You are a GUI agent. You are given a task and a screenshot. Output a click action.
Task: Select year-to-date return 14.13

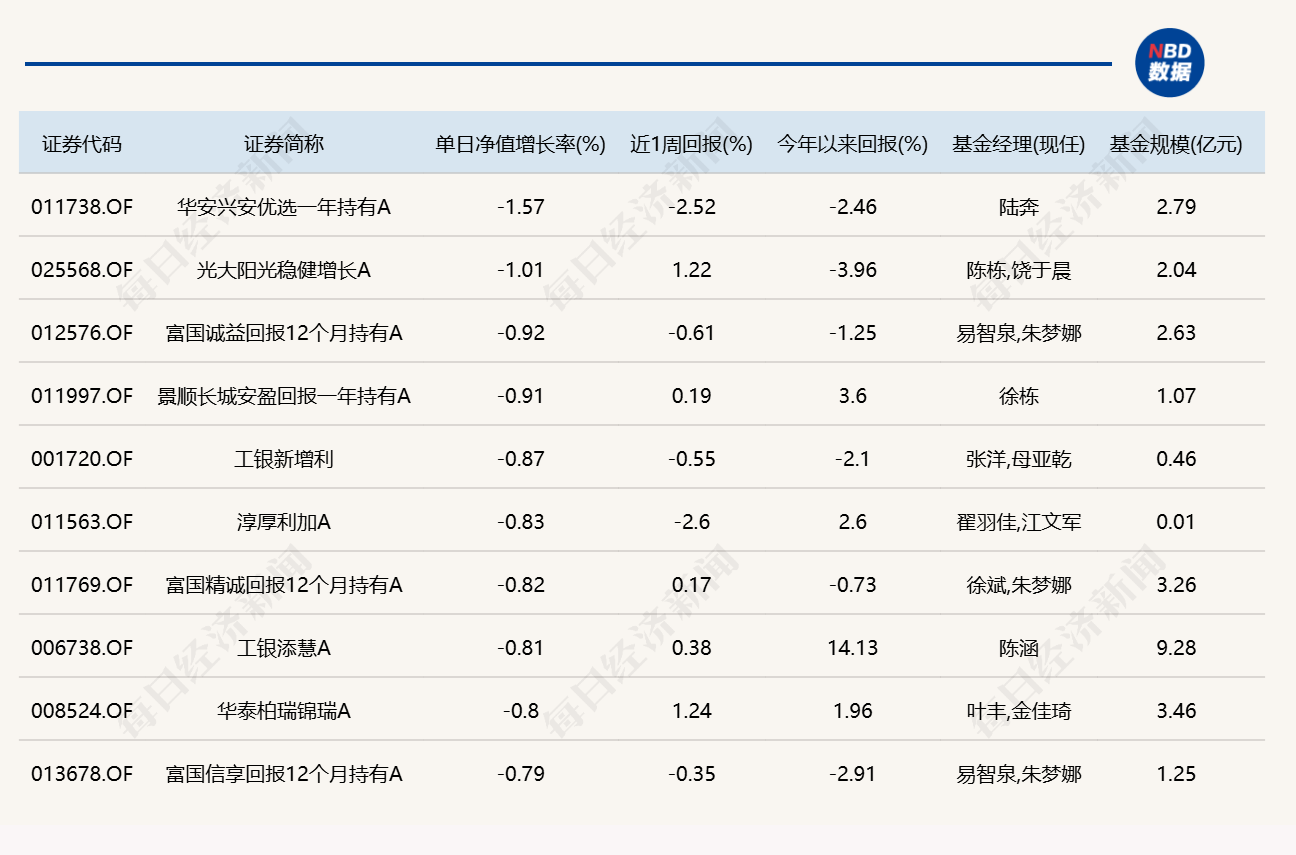853,648
